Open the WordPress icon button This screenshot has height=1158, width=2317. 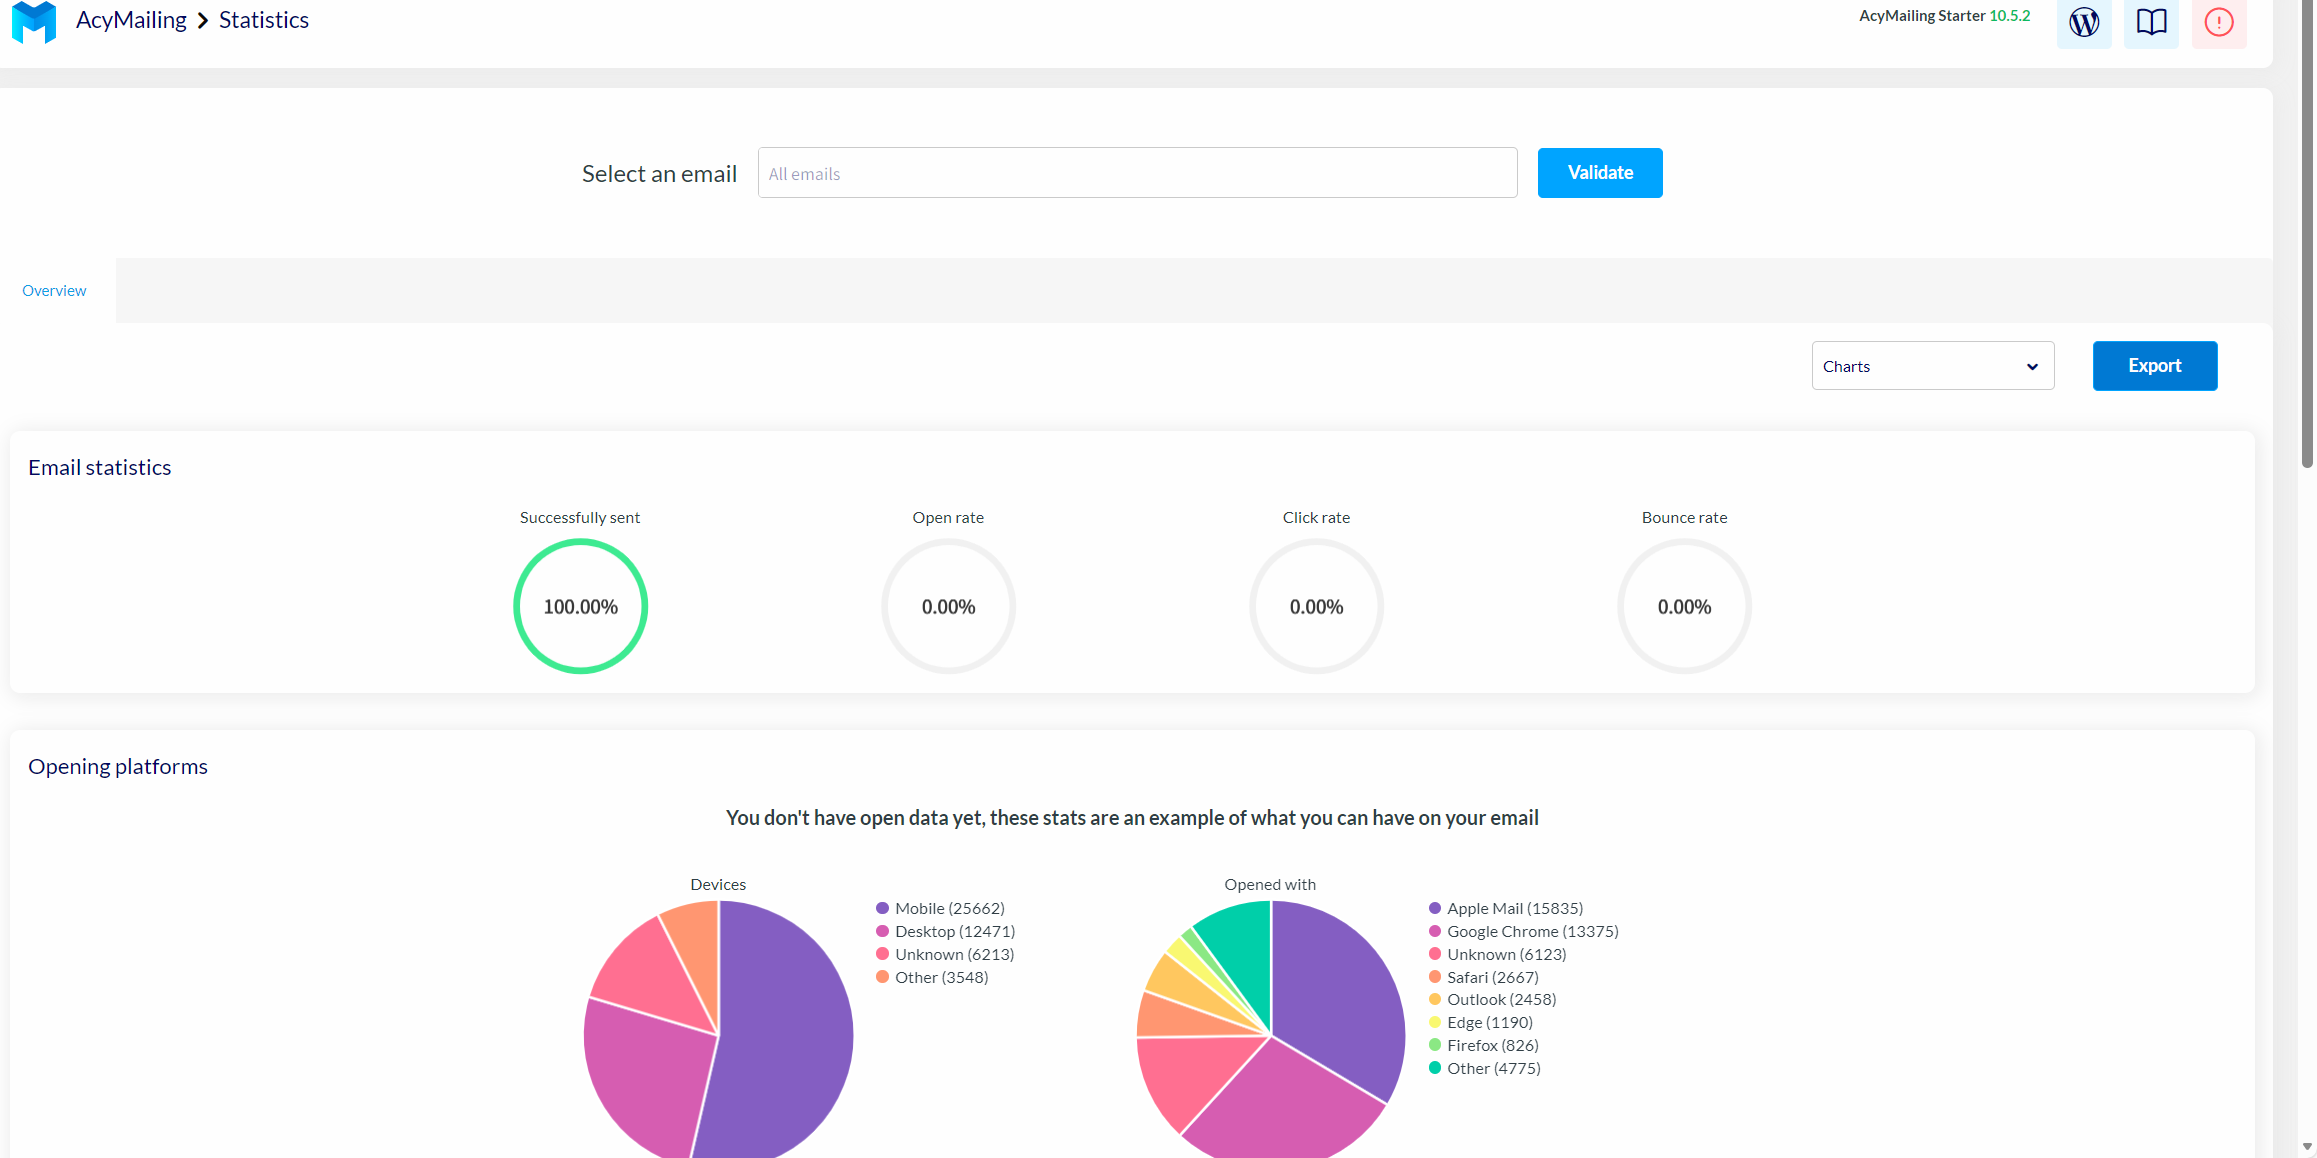(x=2084, y=22)
